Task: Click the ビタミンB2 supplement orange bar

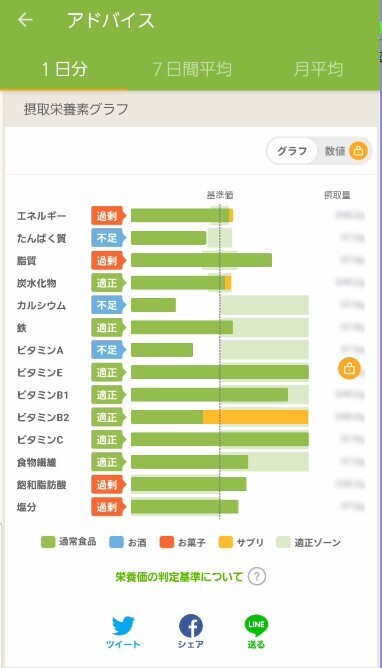Action: [x=256, y=417]
